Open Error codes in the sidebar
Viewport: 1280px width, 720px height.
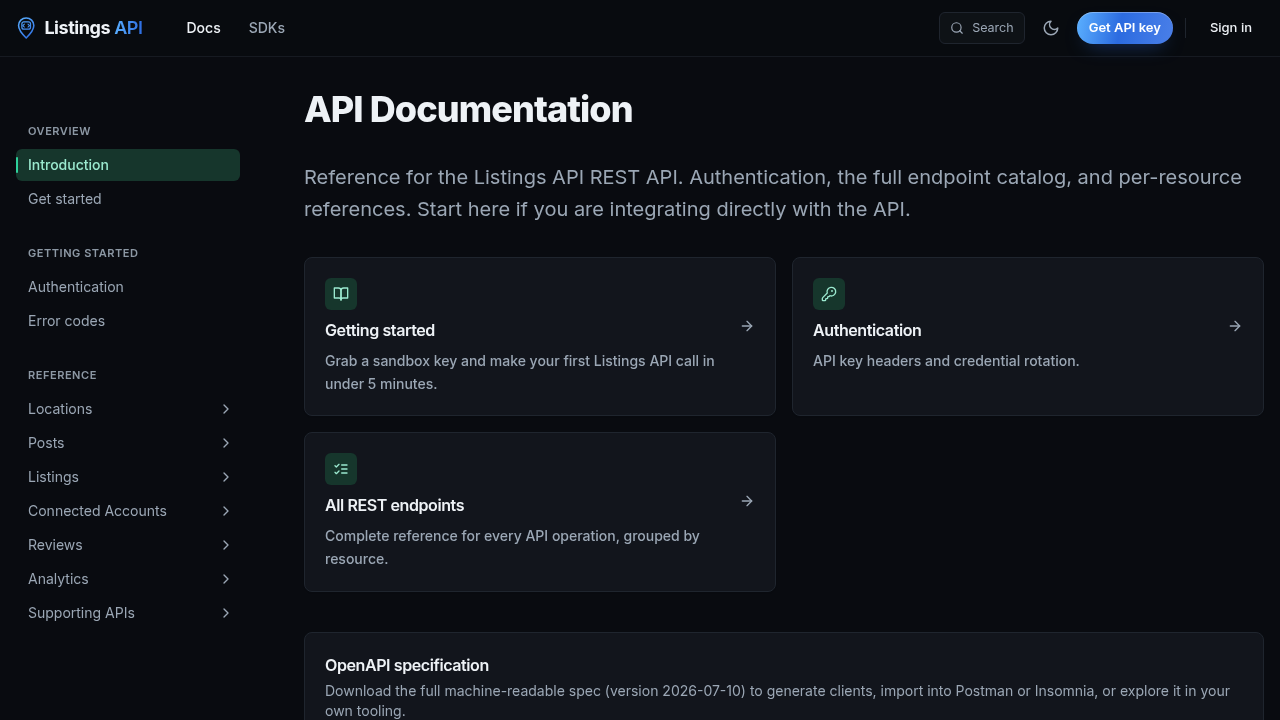tap(128, 321)
